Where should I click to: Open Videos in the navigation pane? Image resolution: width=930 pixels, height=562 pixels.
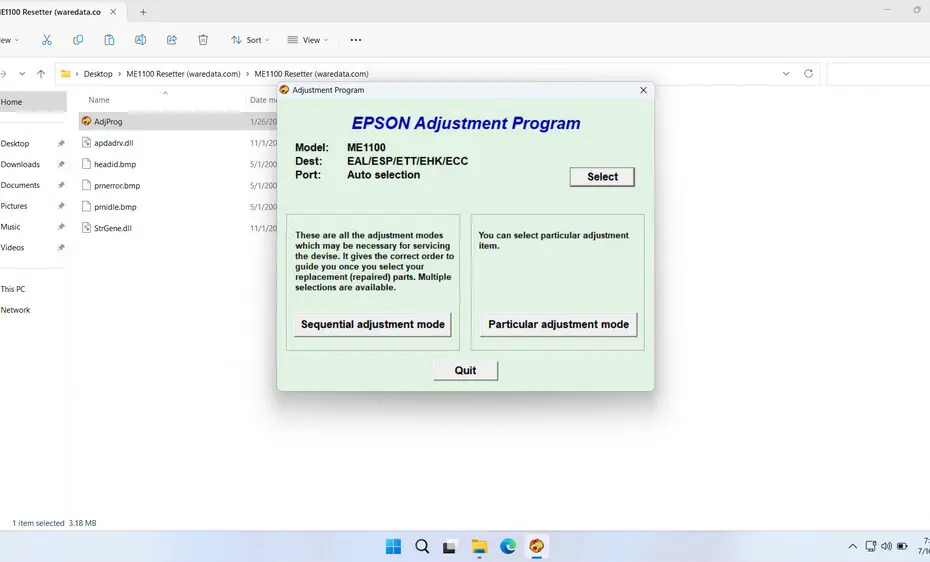[12, 247]
